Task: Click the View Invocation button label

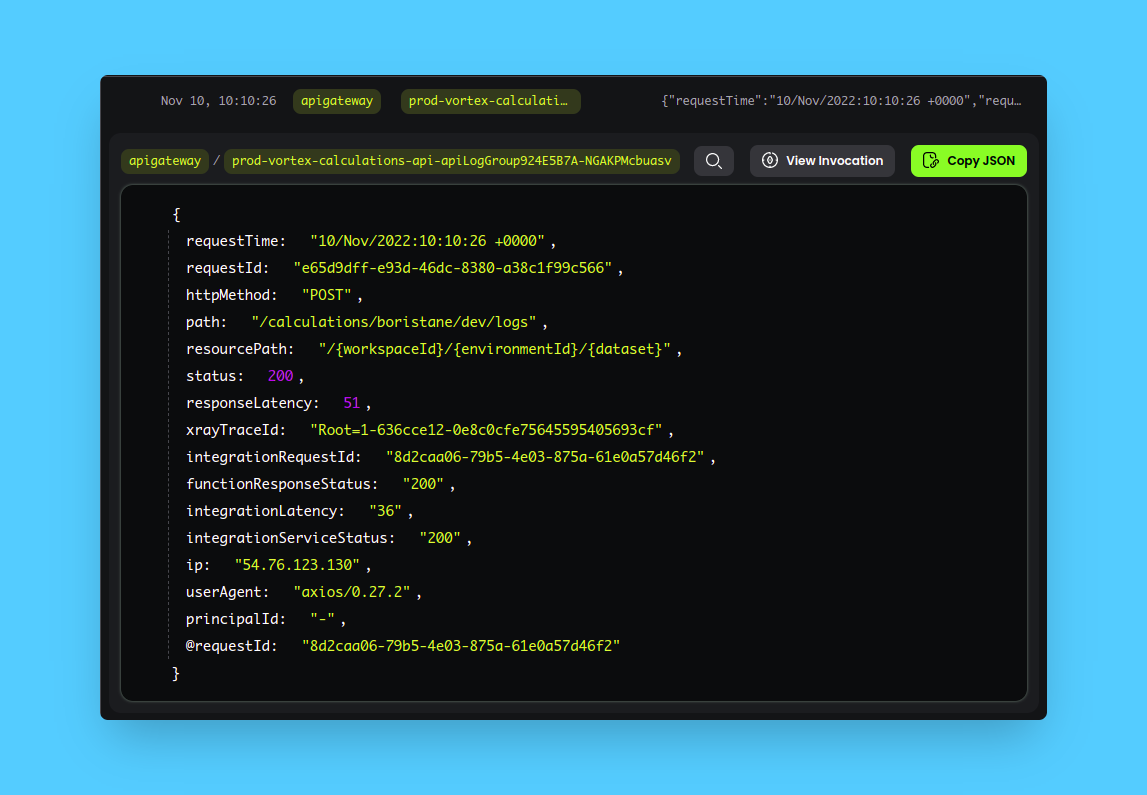Action: coord(834,161)
